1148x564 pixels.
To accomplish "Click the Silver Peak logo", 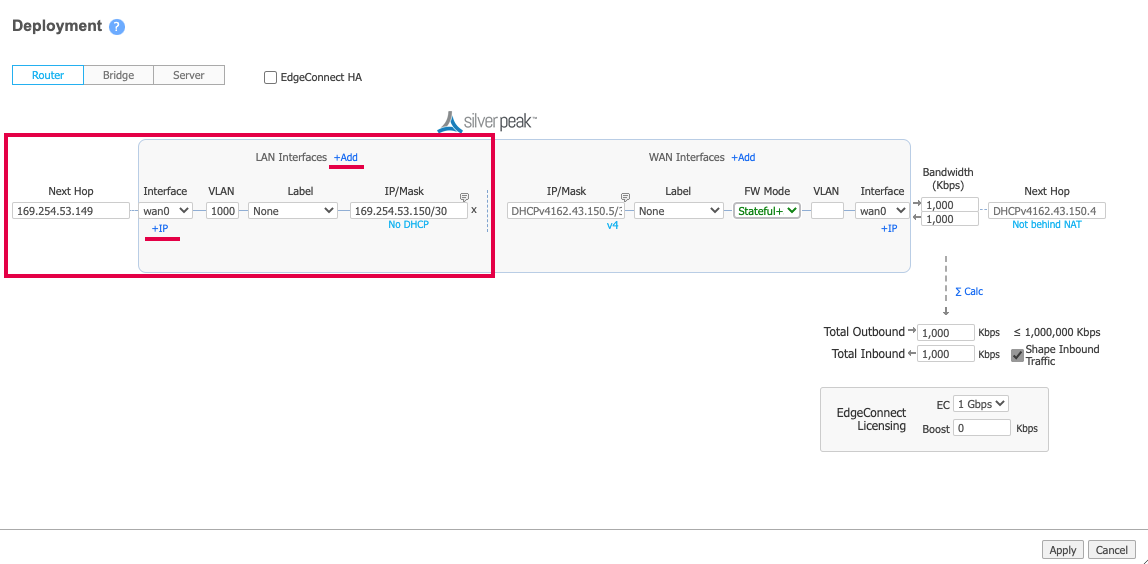I will pos(488,122).
